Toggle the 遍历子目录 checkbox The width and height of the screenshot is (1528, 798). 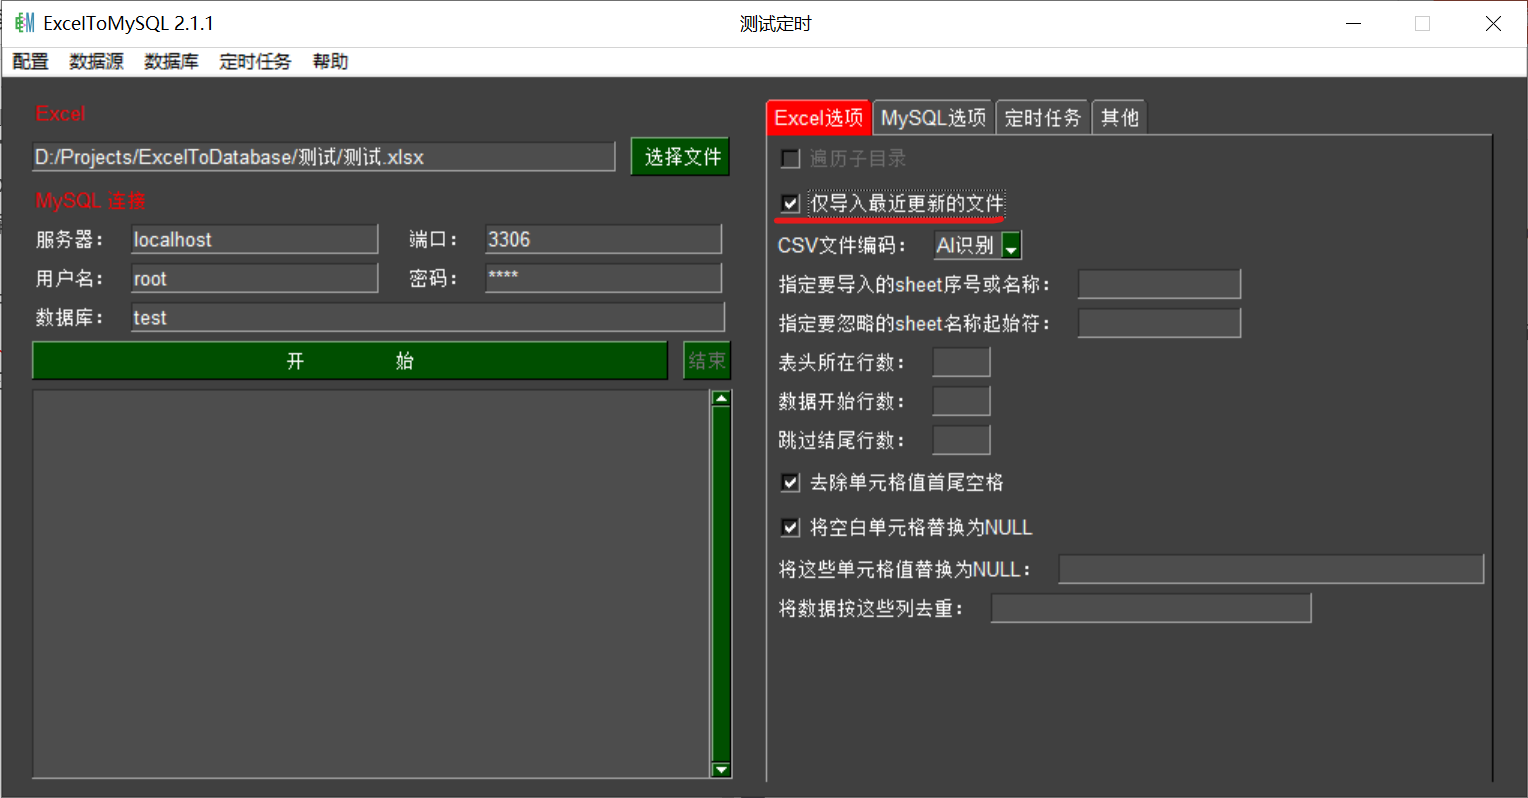(791, 159)
